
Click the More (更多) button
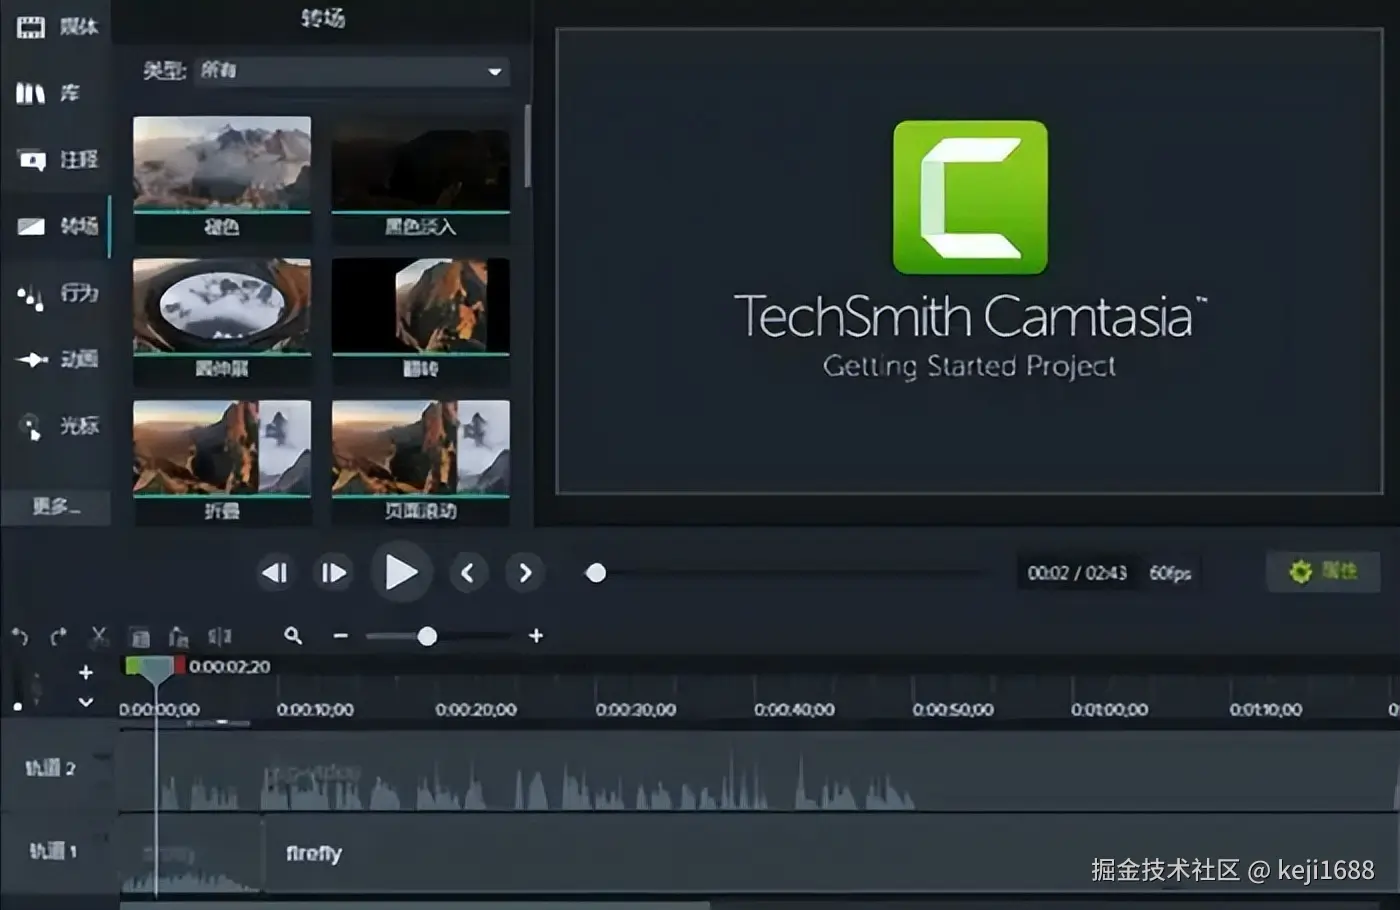pyautogui.click(x=56, y=506)
